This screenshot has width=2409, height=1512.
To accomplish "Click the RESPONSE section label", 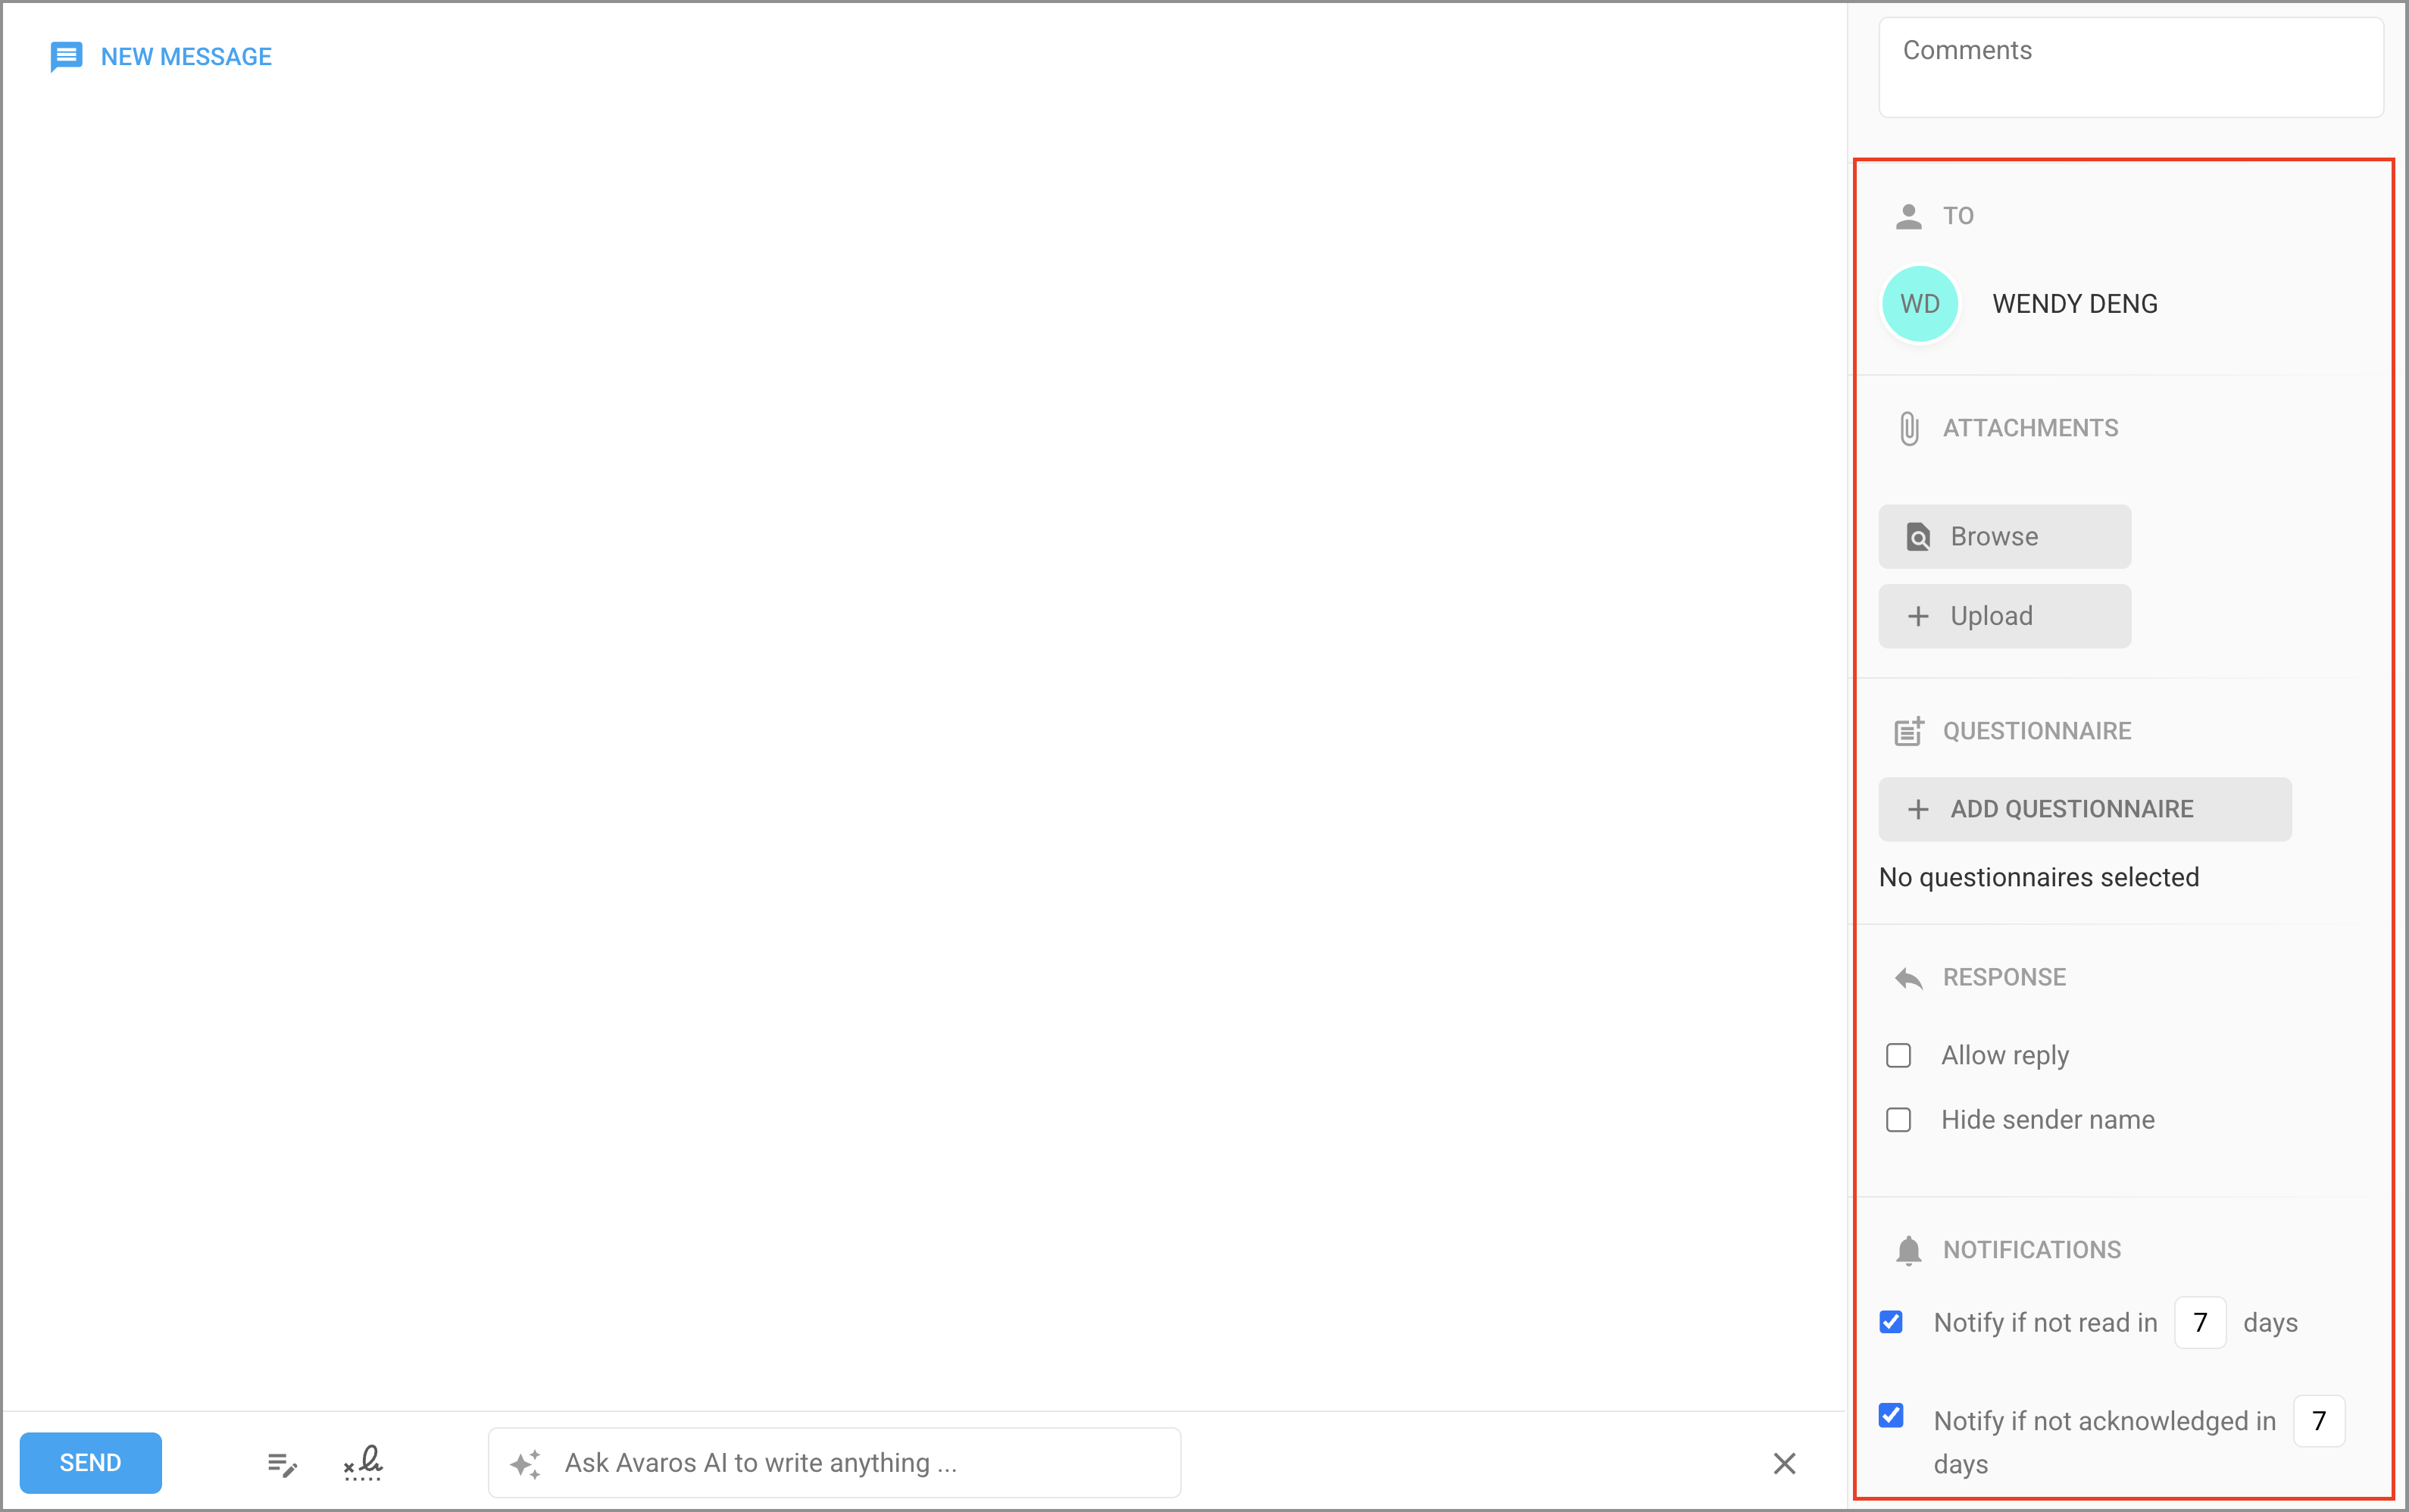I will tap(2004, 977).
